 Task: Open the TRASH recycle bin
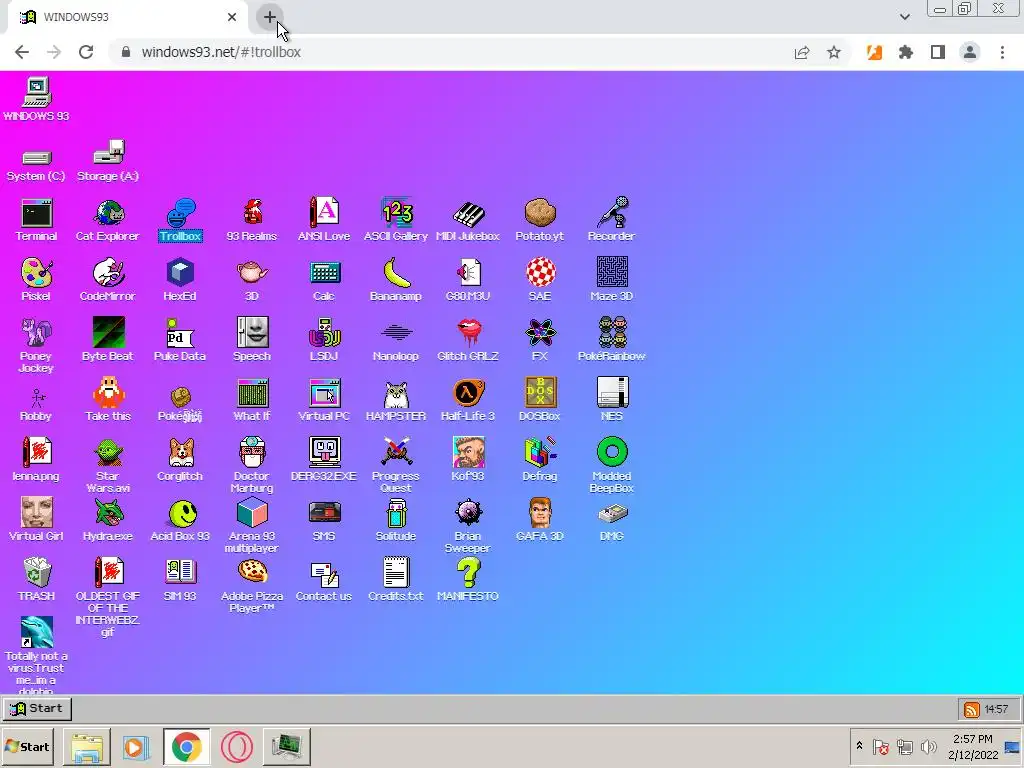[37, 579]
